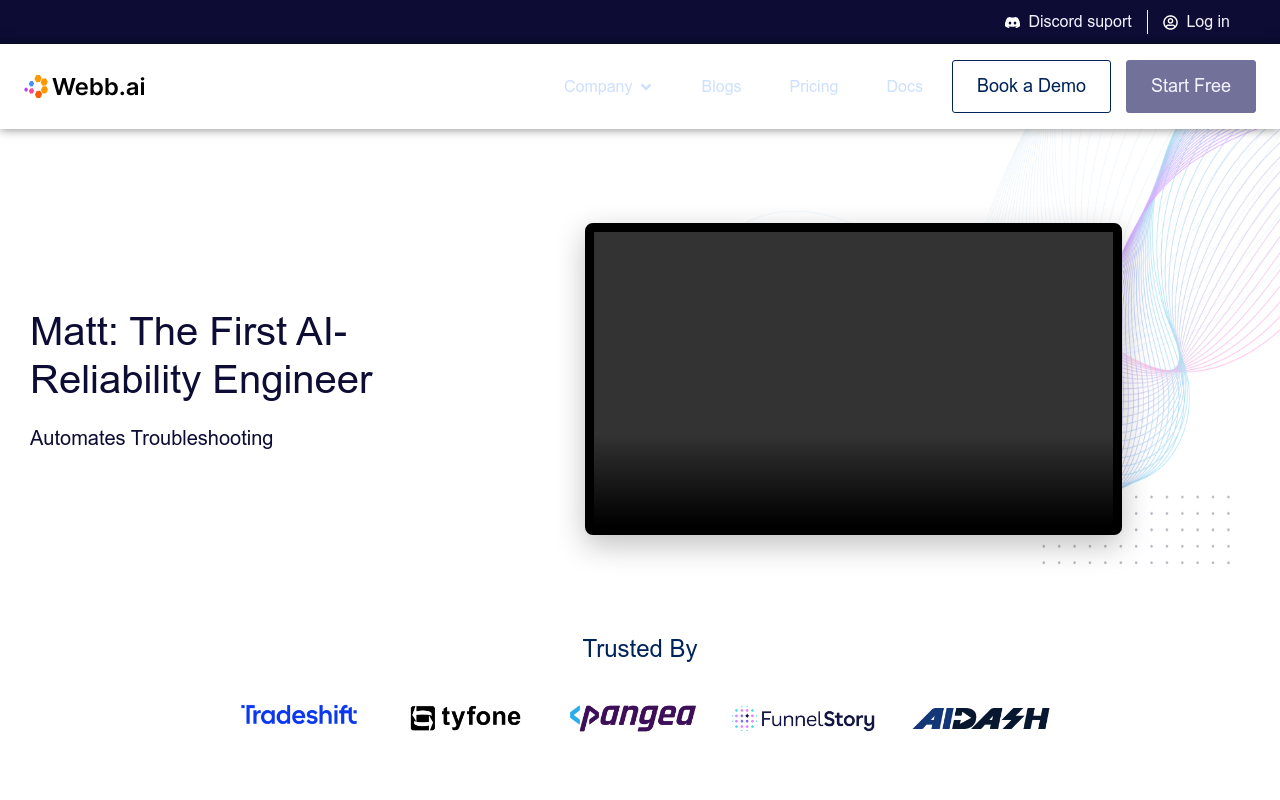Click the AiDash logo
This screenshot has height=800, width=1280.
[x=981, y=718]
